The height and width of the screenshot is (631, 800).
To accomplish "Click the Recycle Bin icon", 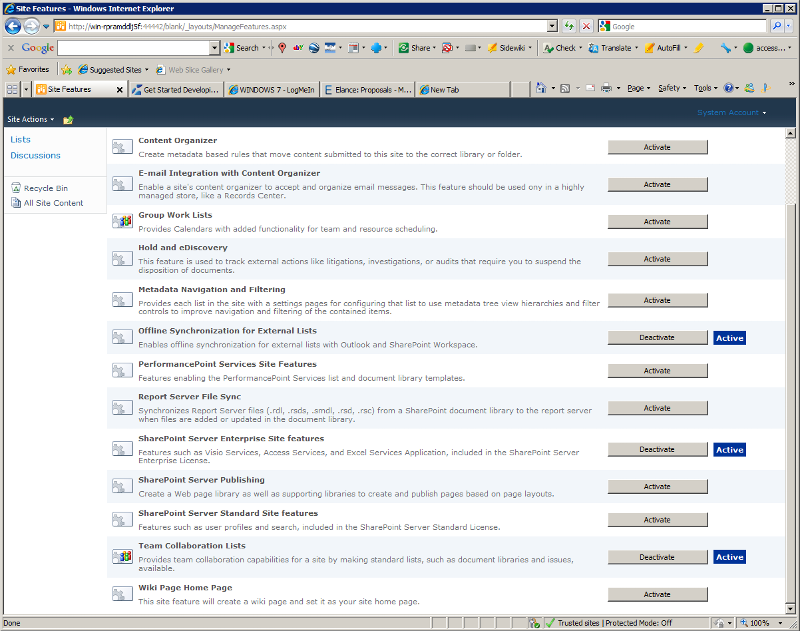I will tap(16, 188).
